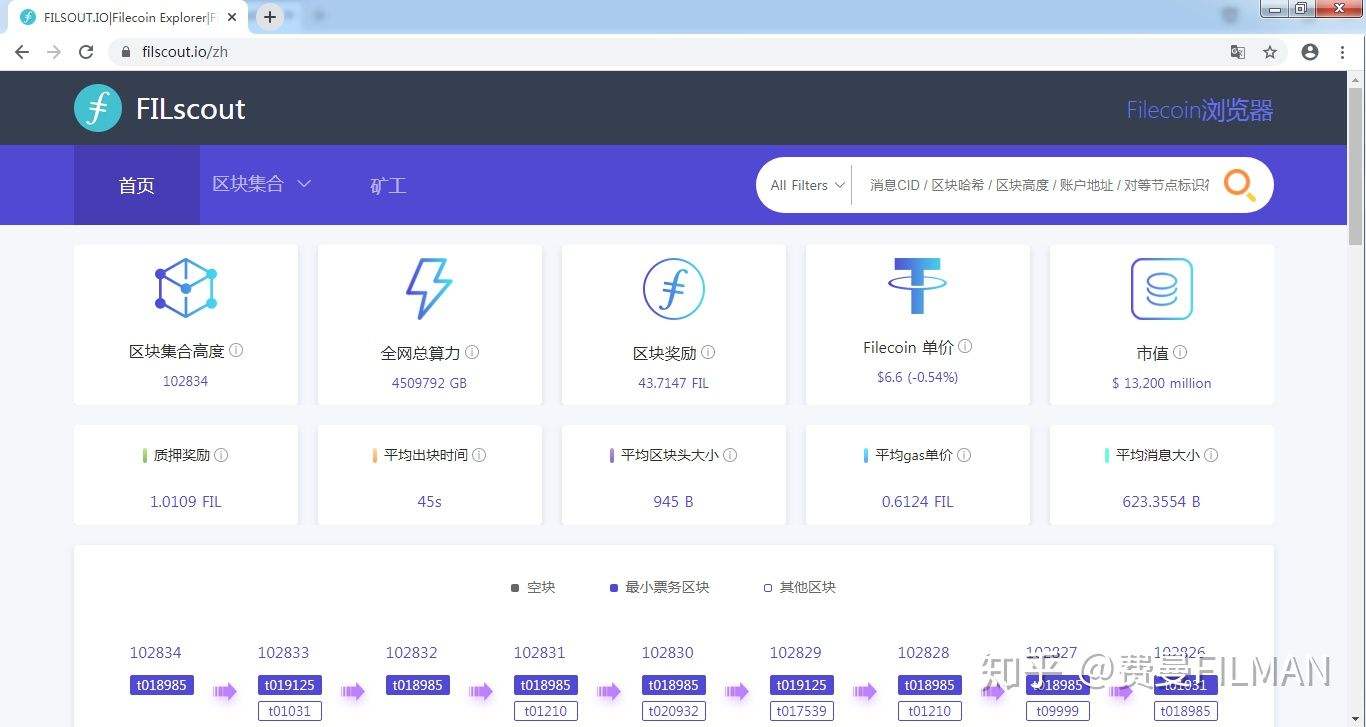Click the Filecoin浏览器 header text
The image size is (1366, 727).
[1200, 110]
